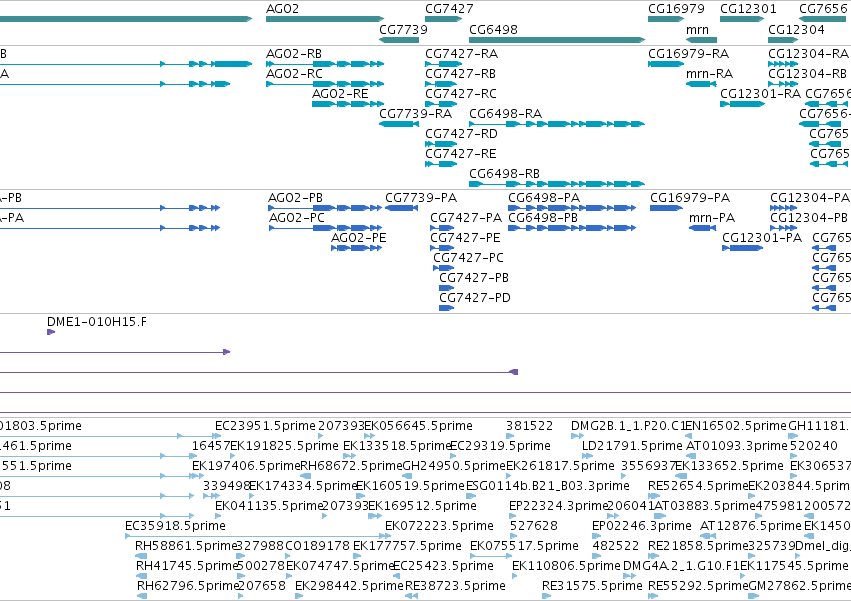
Task: Click the RH68672.5prime EST label
Action: click(x=351, y=466)
